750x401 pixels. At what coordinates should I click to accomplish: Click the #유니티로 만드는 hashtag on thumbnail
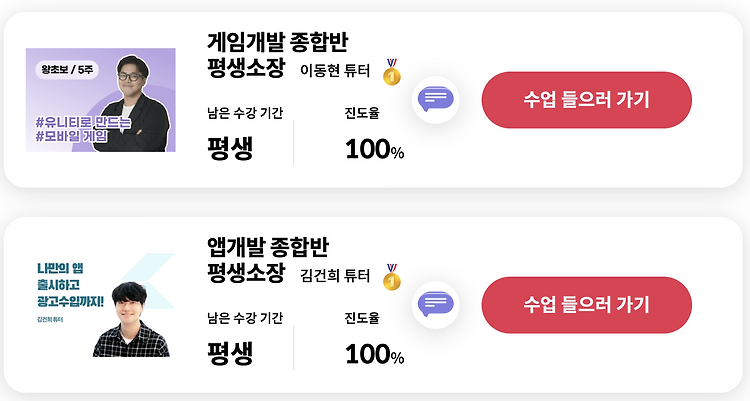click(83, 123)
